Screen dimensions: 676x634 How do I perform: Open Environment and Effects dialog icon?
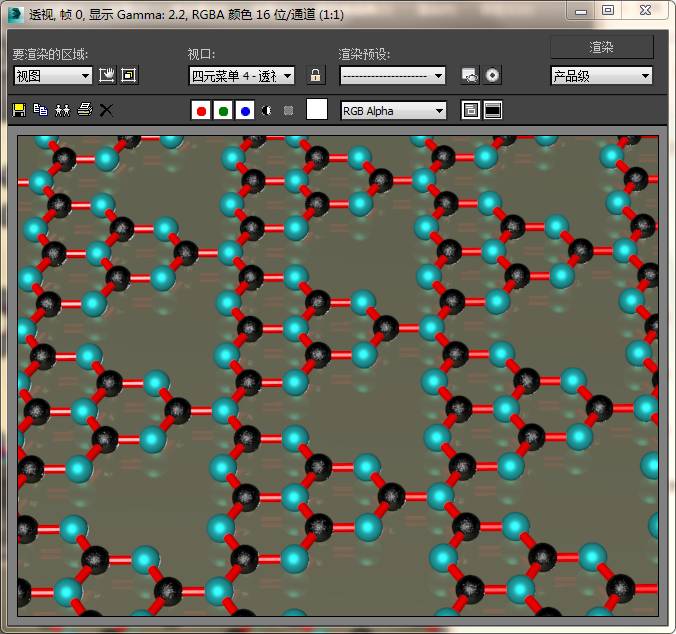(x=492, y=75)
